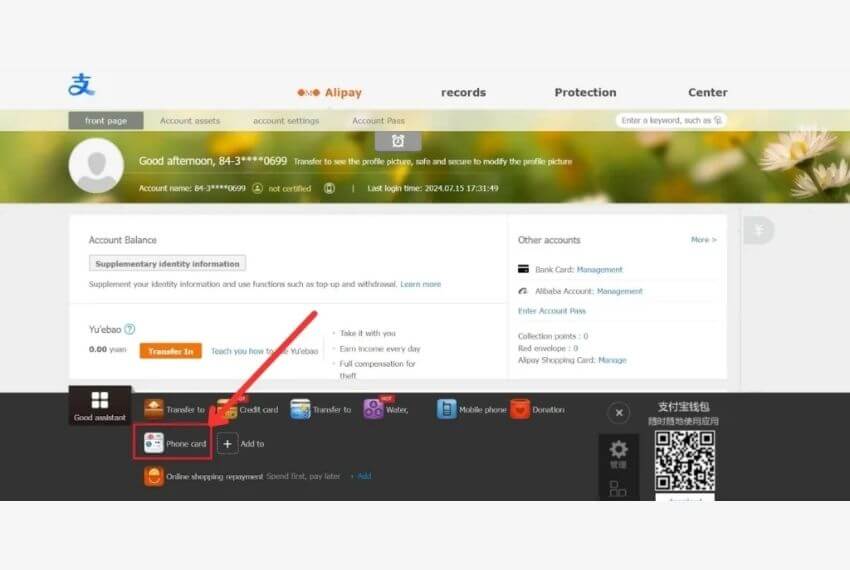Viewport: 850px width, 570px height.
Task: Open Alibaba Account Management link
Action: pos(620,291)
